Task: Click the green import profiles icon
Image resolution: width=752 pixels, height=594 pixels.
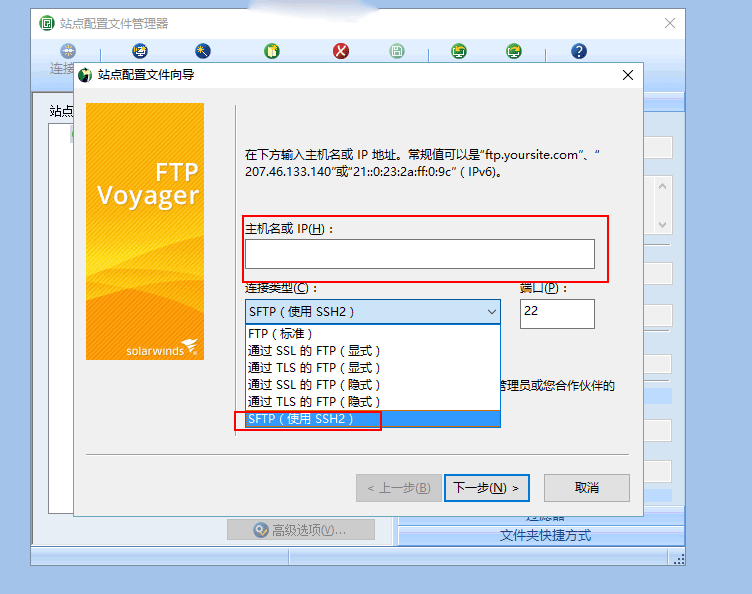Action: coord(459,51)
